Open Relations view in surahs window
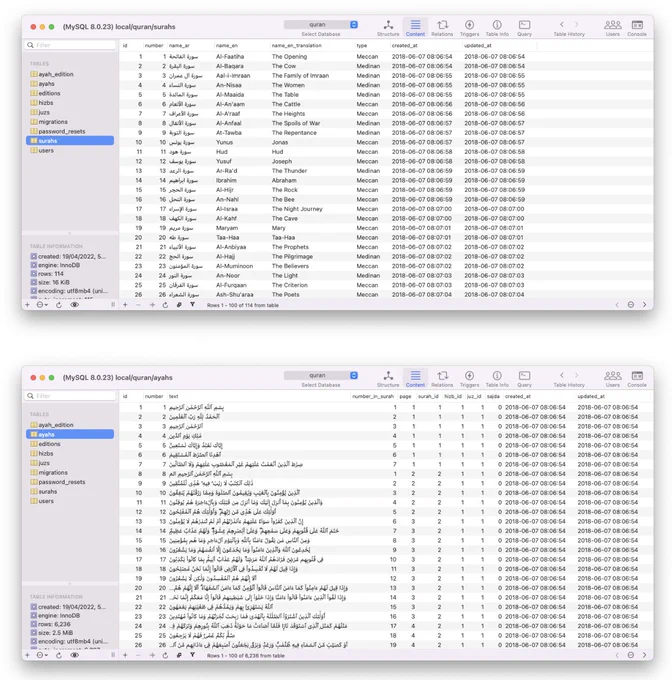The image size is (672, 680). coord(442,28)
